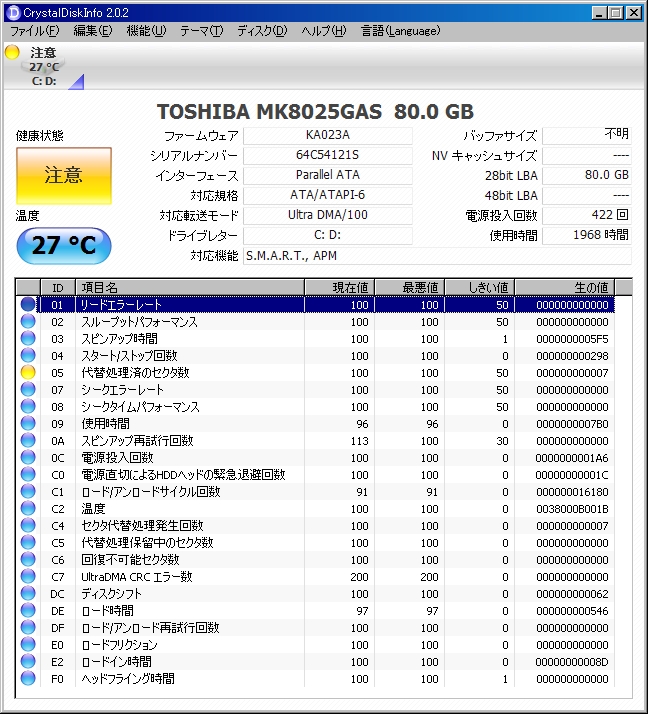Click the status circle for スピンアップ時間

pyautogui.click(x=28, y=338)
